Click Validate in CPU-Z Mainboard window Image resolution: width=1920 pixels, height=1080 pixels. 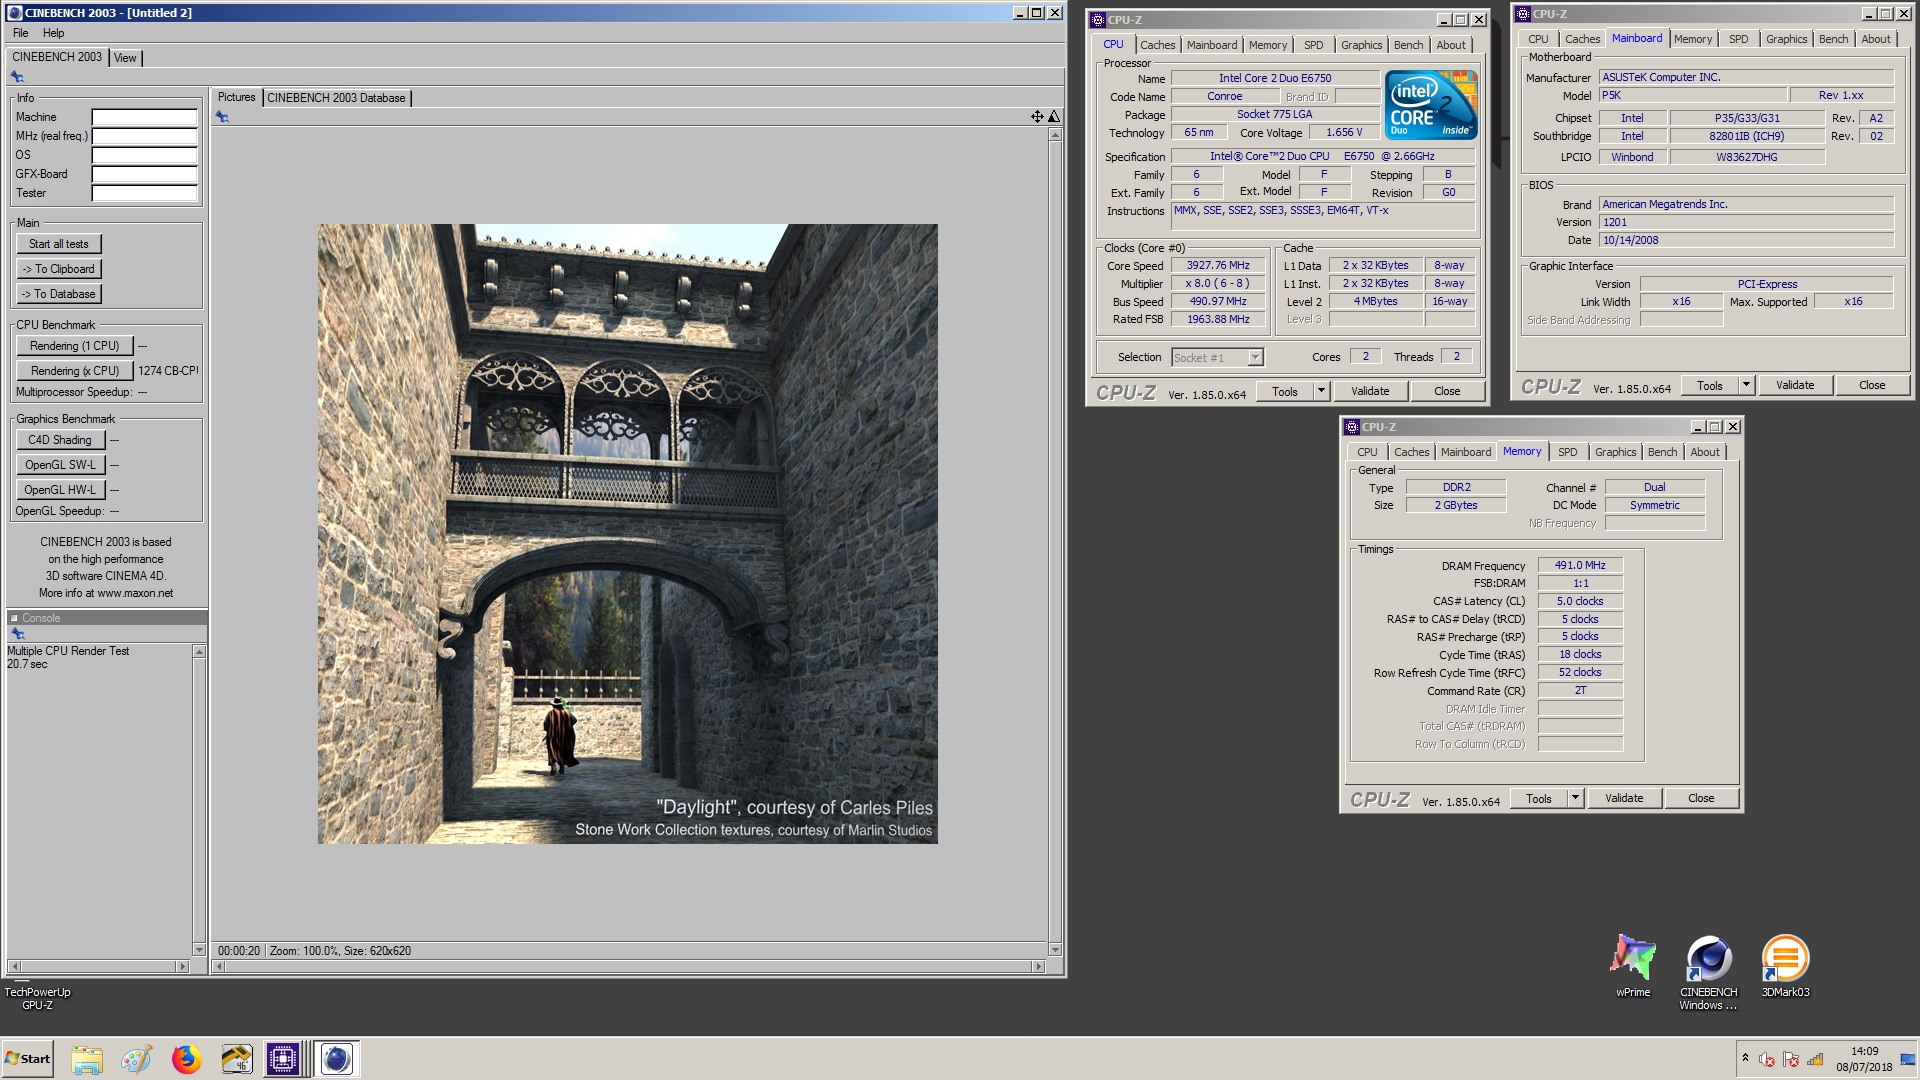[x=1795, y=385]
